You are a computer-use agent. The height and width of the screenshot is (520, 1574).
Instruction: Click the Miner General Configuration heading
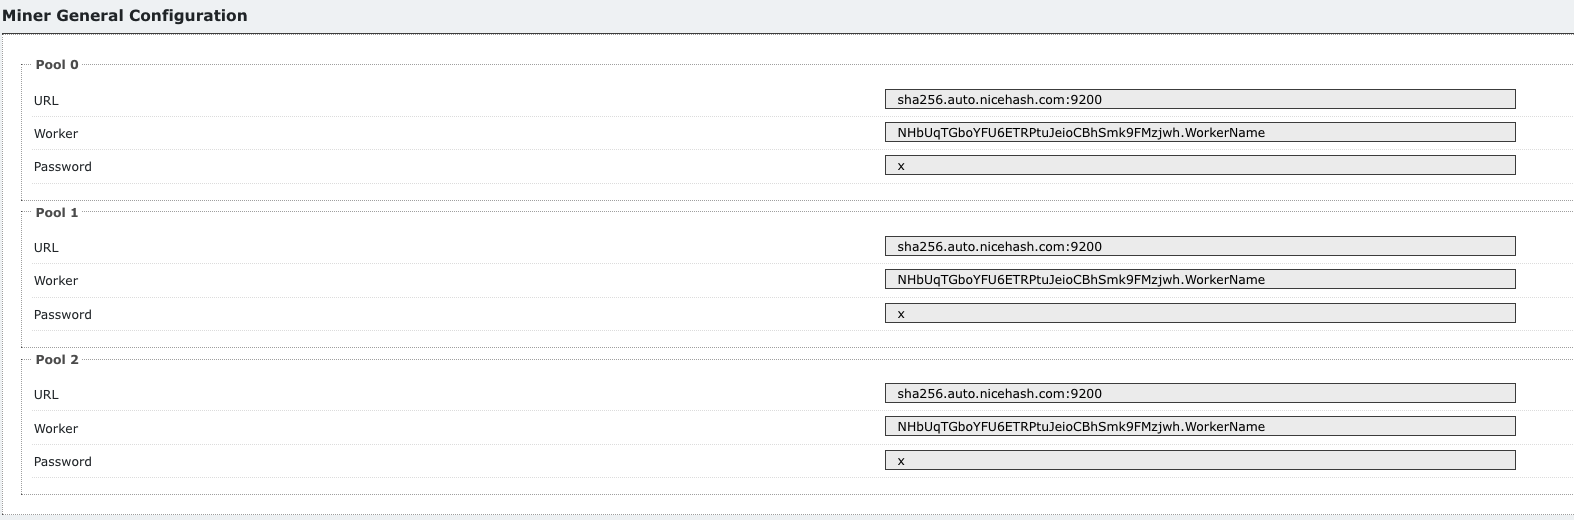pos(125,16)
